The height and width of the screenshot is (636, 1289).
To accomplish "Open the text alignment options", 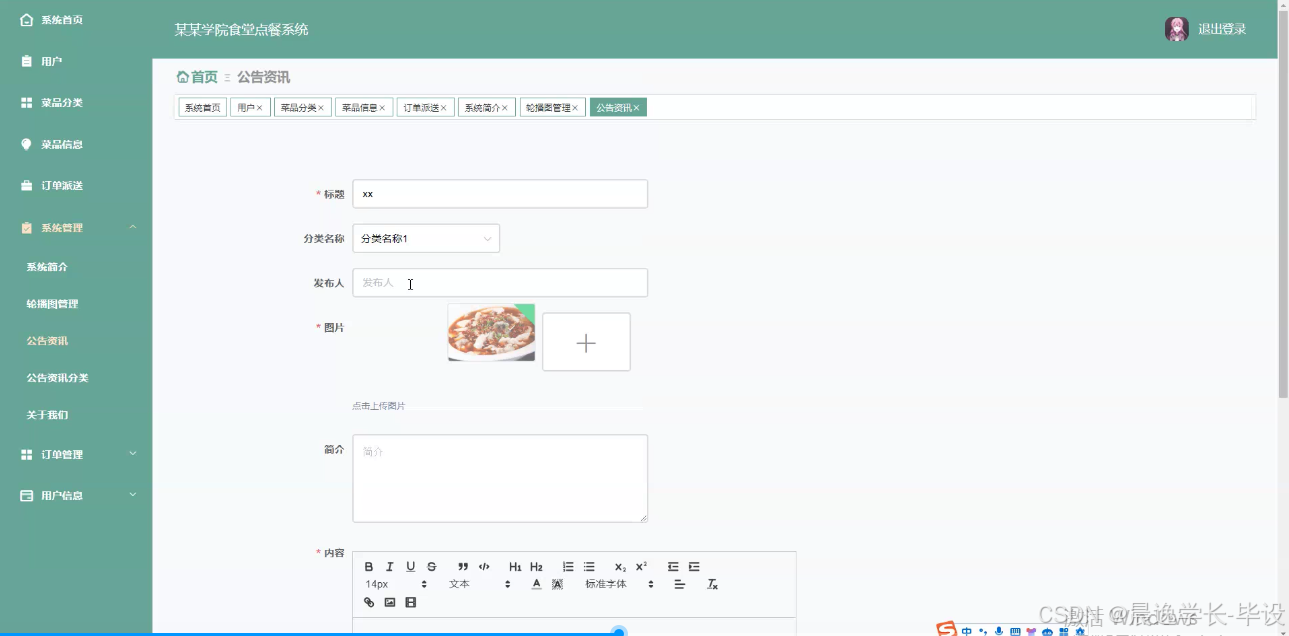I will pos(680,584).
